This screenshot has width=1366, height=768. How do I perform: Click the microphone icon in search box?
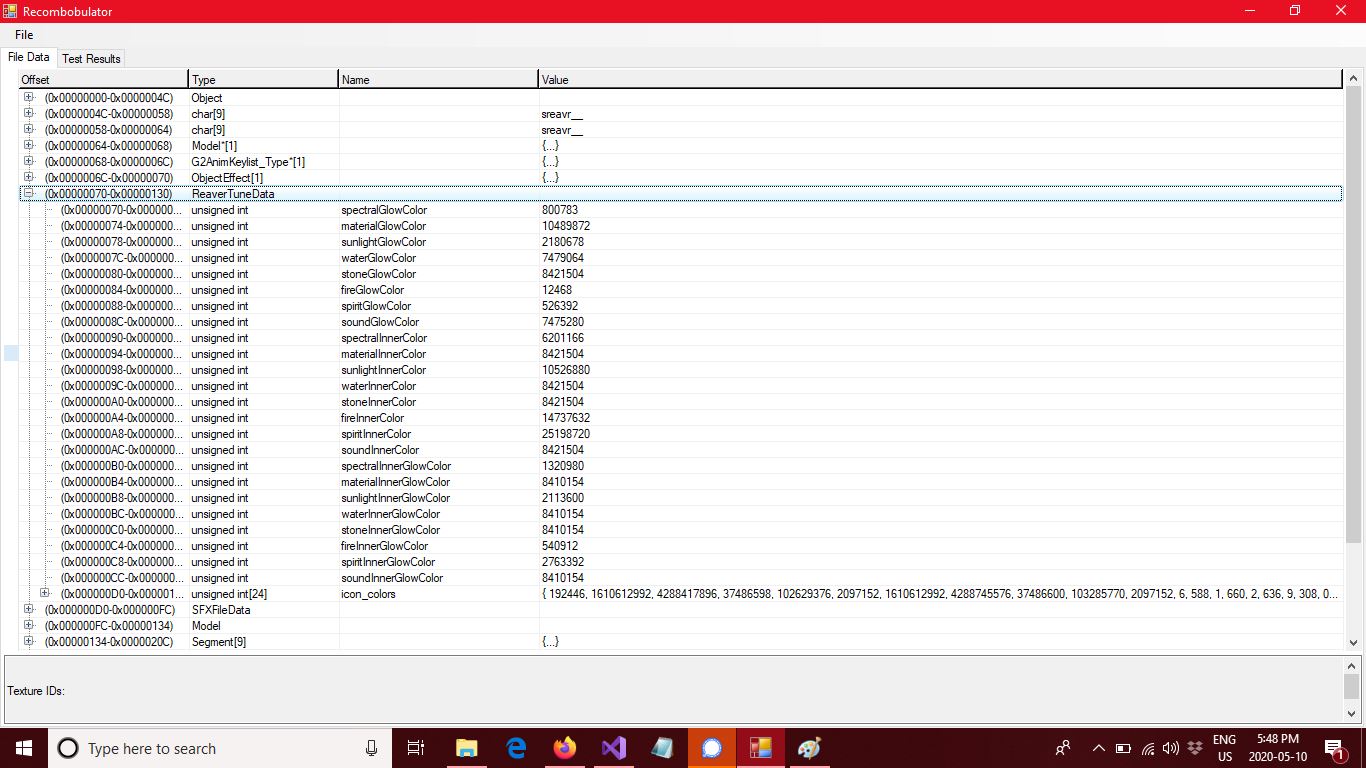371,748
